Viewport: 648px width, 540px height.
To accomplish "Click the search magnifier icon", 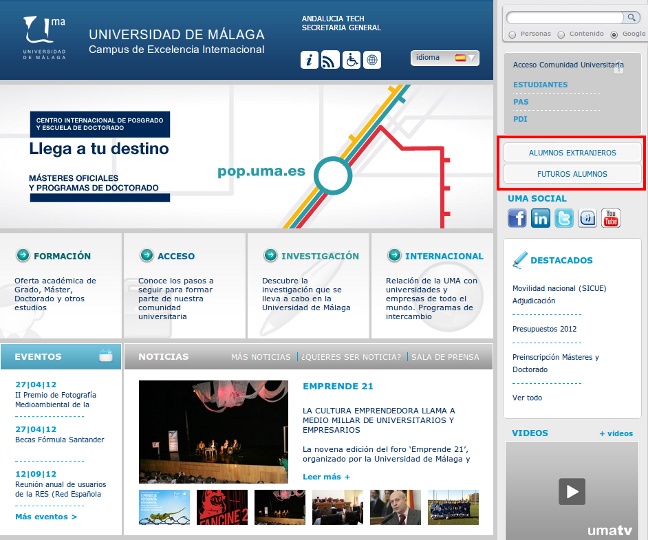I will 631,17.
